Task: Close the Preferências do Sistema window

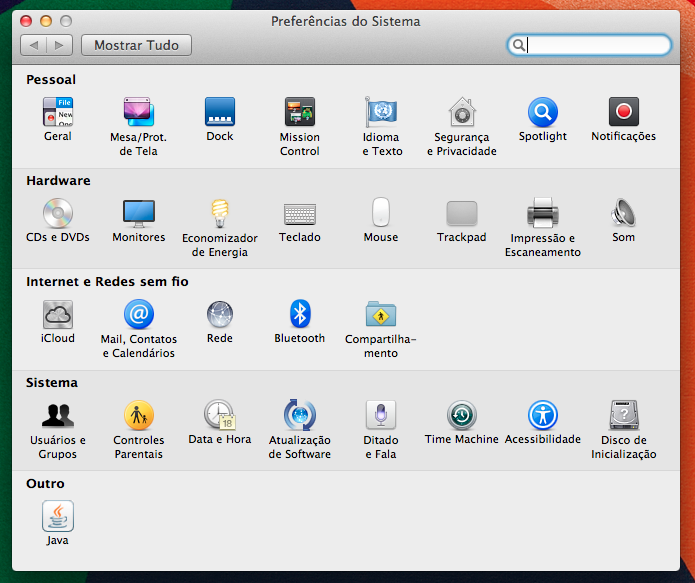Action: click(26, 21)
